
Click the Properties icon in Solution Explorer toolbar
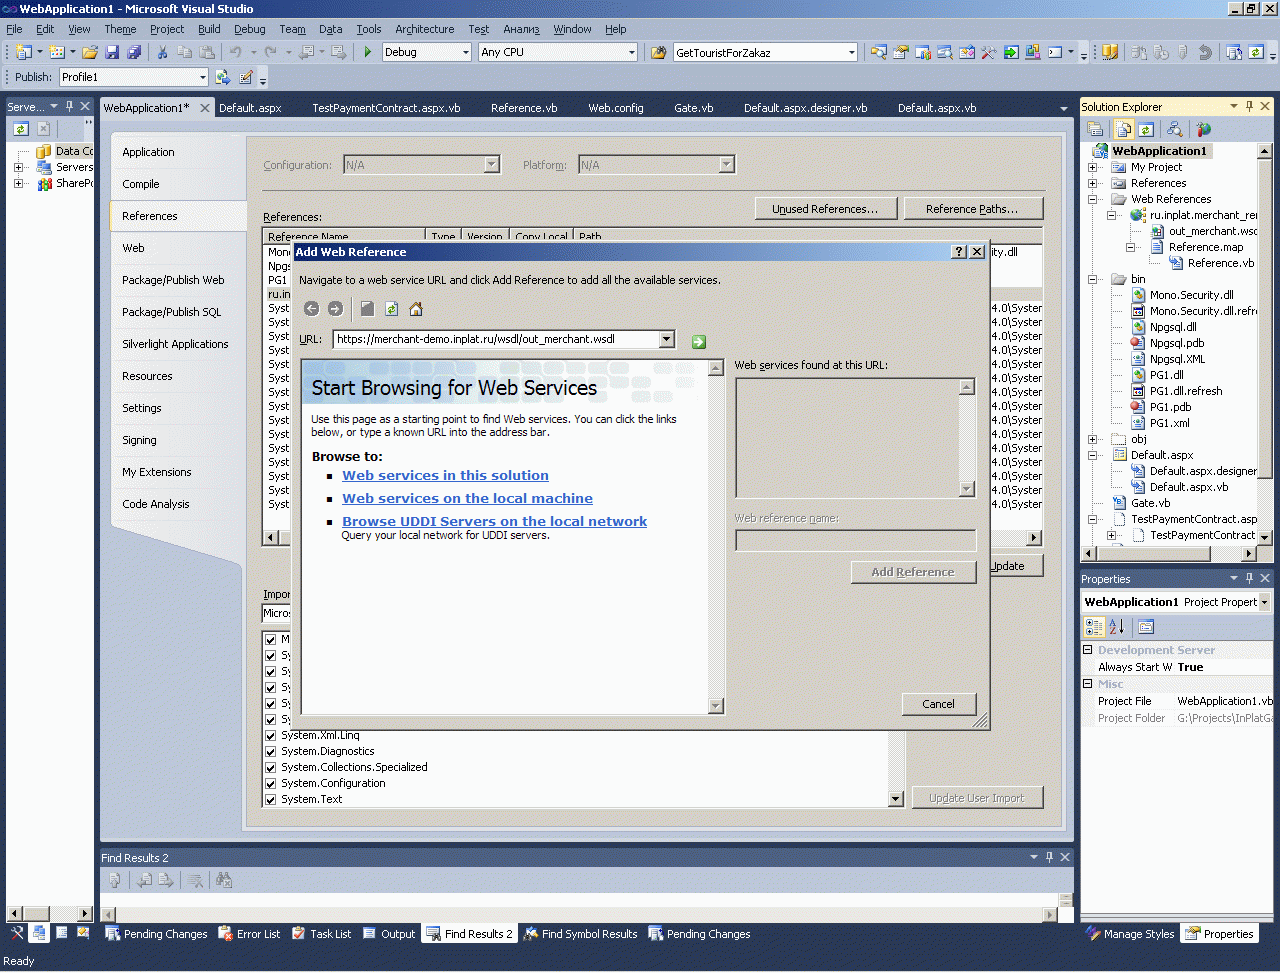tap(1095, 129)
